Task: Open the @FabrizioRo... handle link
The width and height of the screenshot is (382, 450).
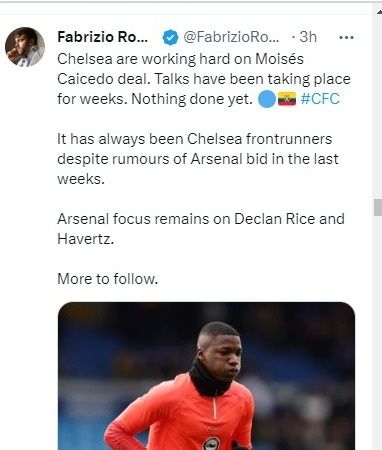Action: tap(232, 37)
